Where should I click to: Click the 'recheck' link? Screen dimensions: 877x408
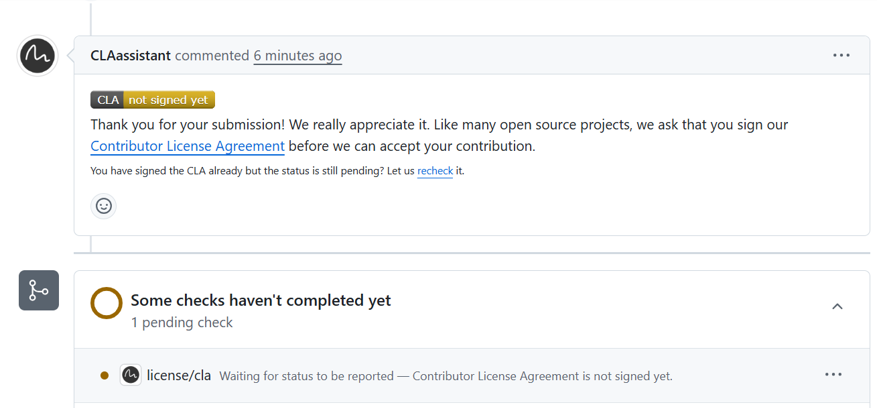pyautogui.click(x=435, y=171)
